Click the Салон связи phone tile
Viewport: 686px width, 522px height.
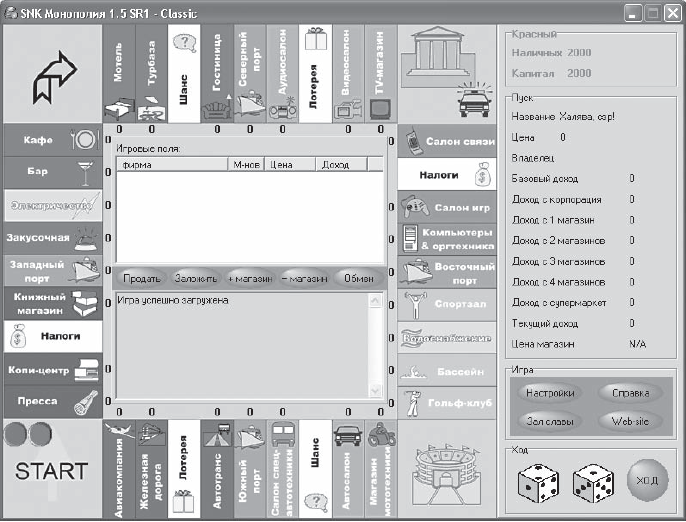(x=447, y=141)
